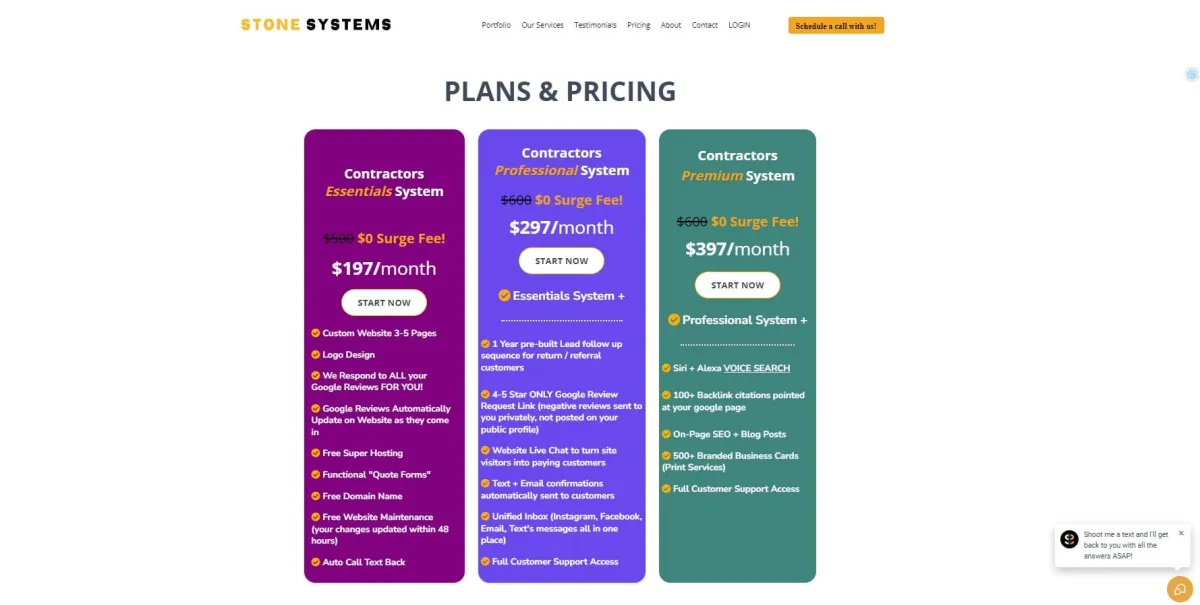The height and width of the screenshot is (605, 1200).
Task: Click Schedule a call with us button
Action: click(x=836, y=26)
